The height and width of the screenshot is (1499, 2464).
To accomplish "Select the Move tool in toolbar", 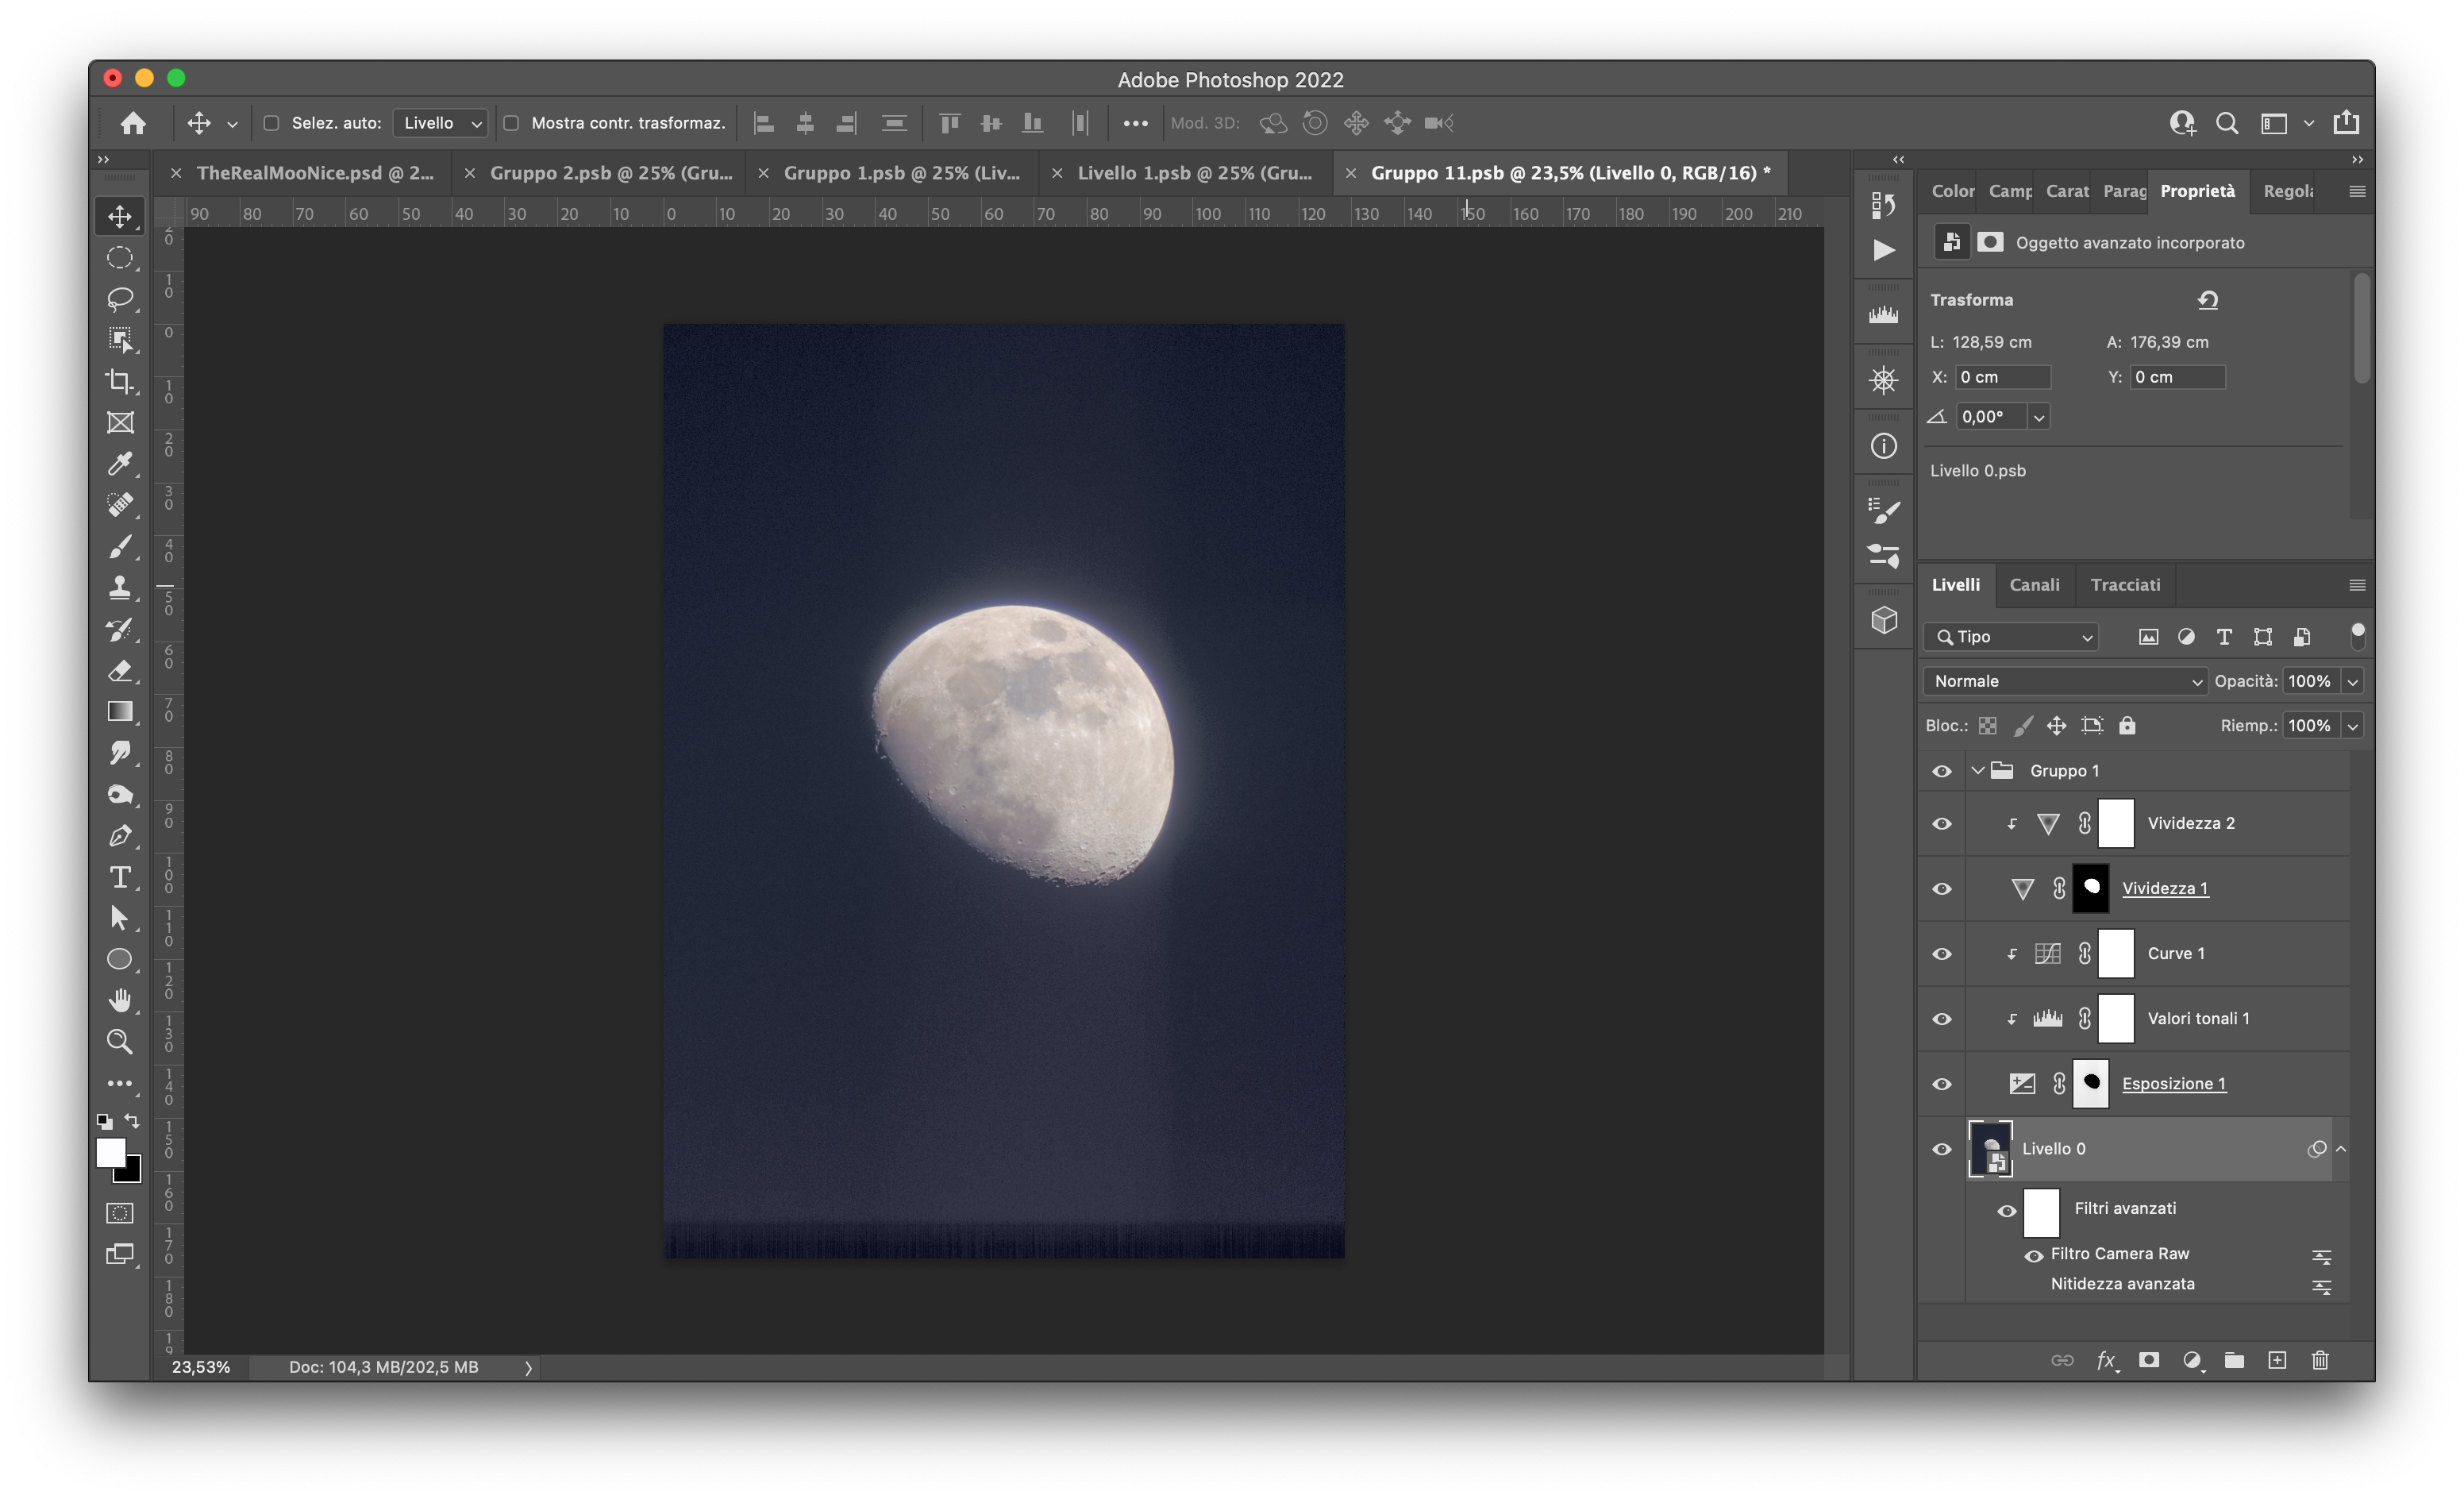I will tap(120, 216).
